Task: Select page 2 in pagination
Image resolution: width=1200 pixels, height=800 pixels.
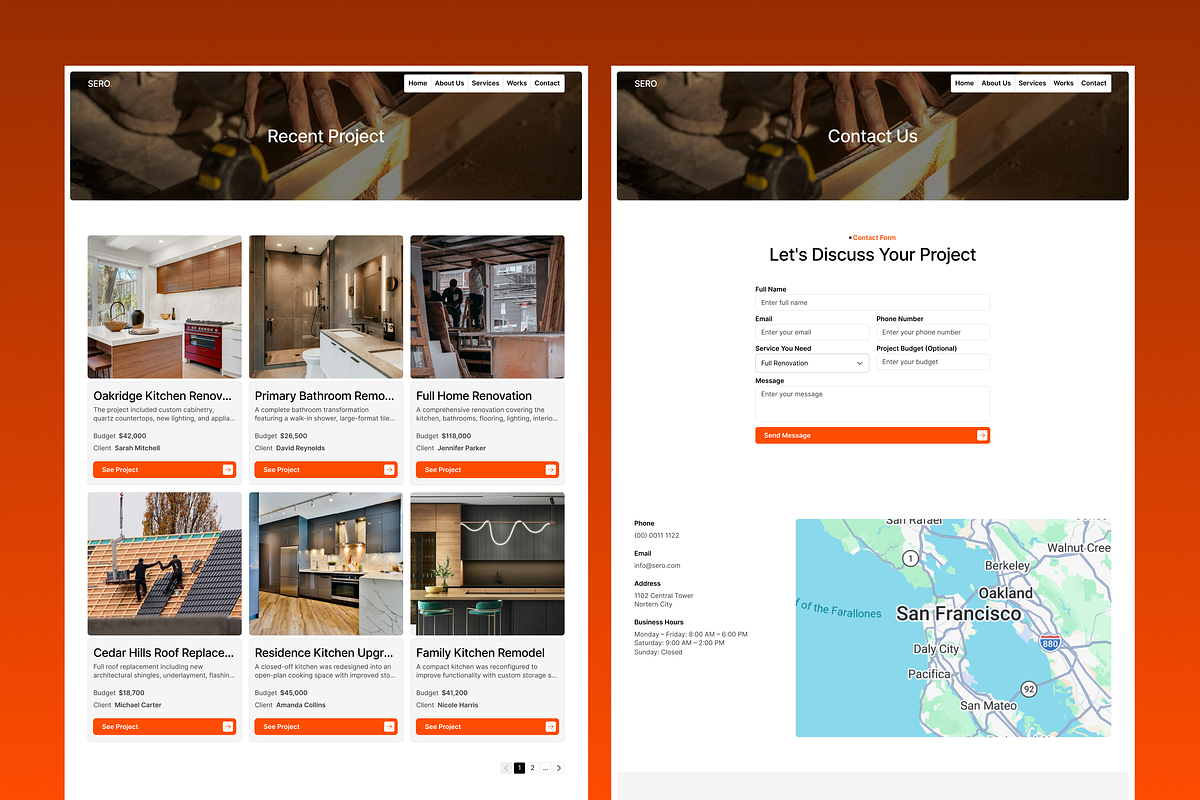Action: (x=532, y=768)
